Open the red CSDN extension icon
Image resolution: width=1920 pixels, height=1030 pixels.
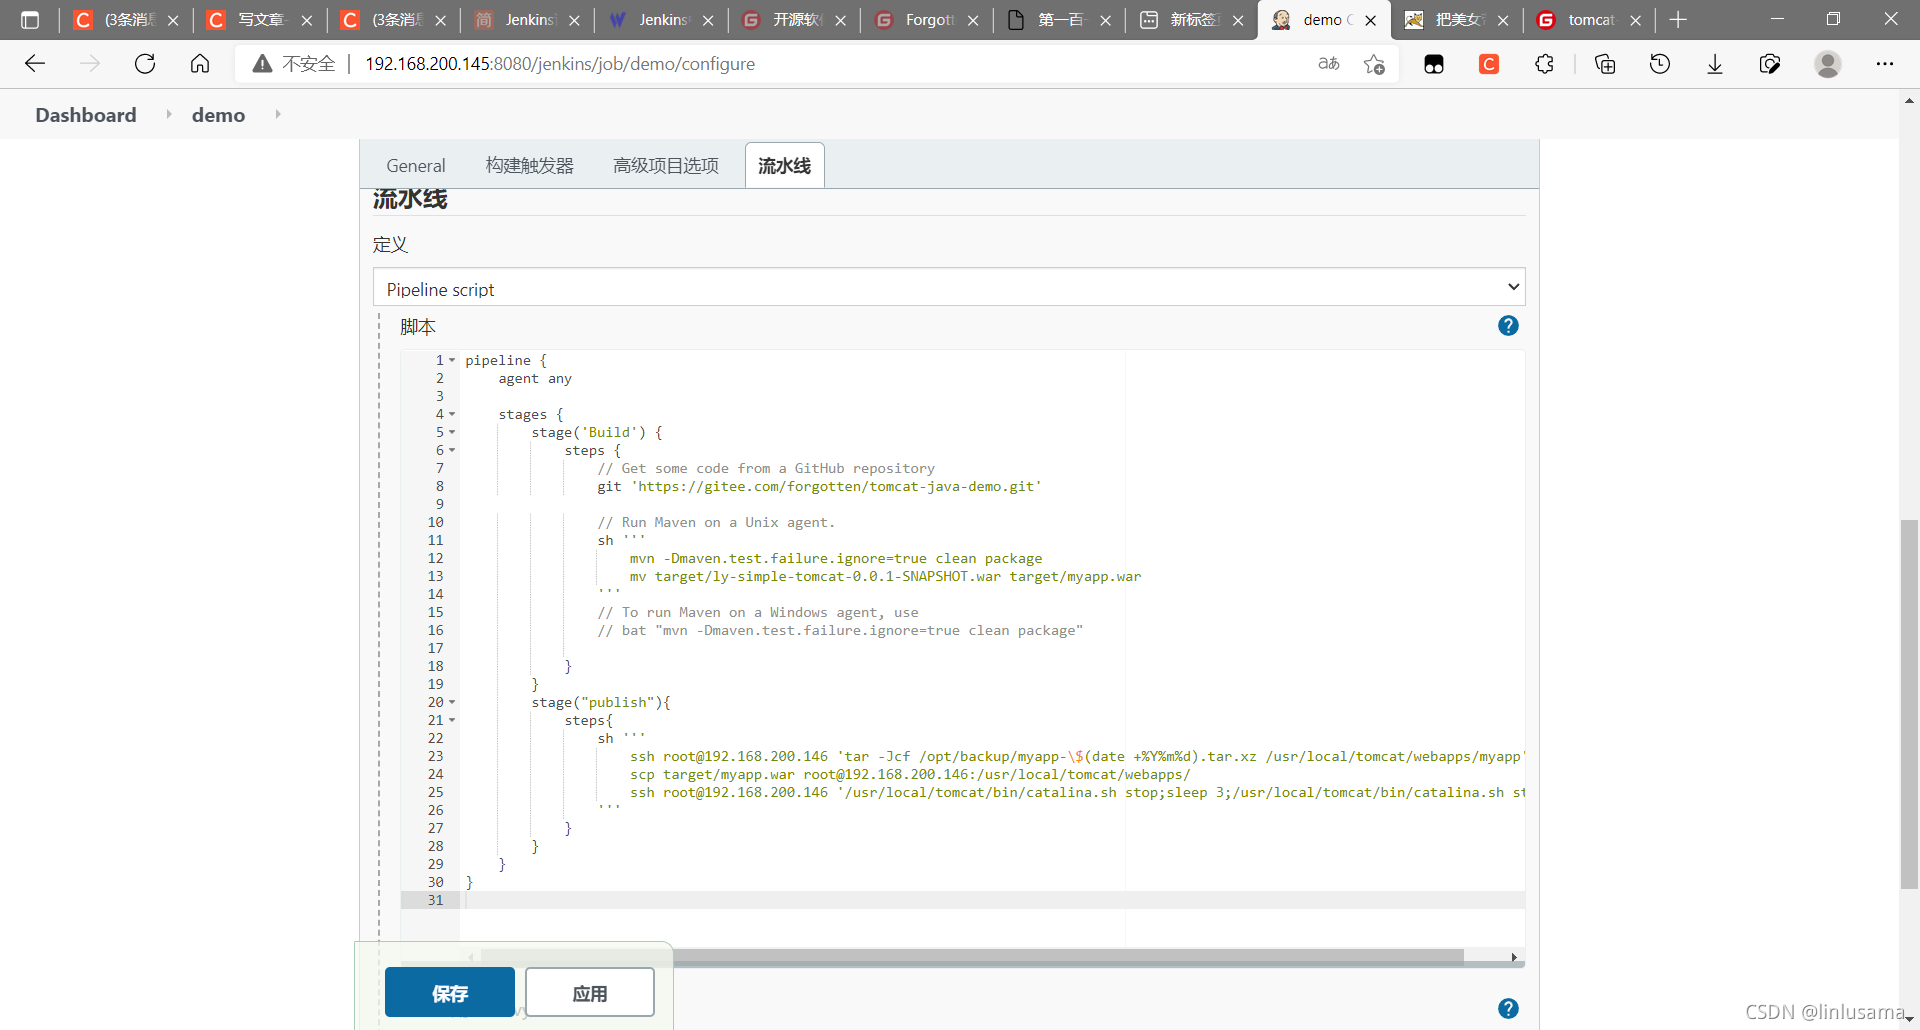click(x=1489, y=64)
